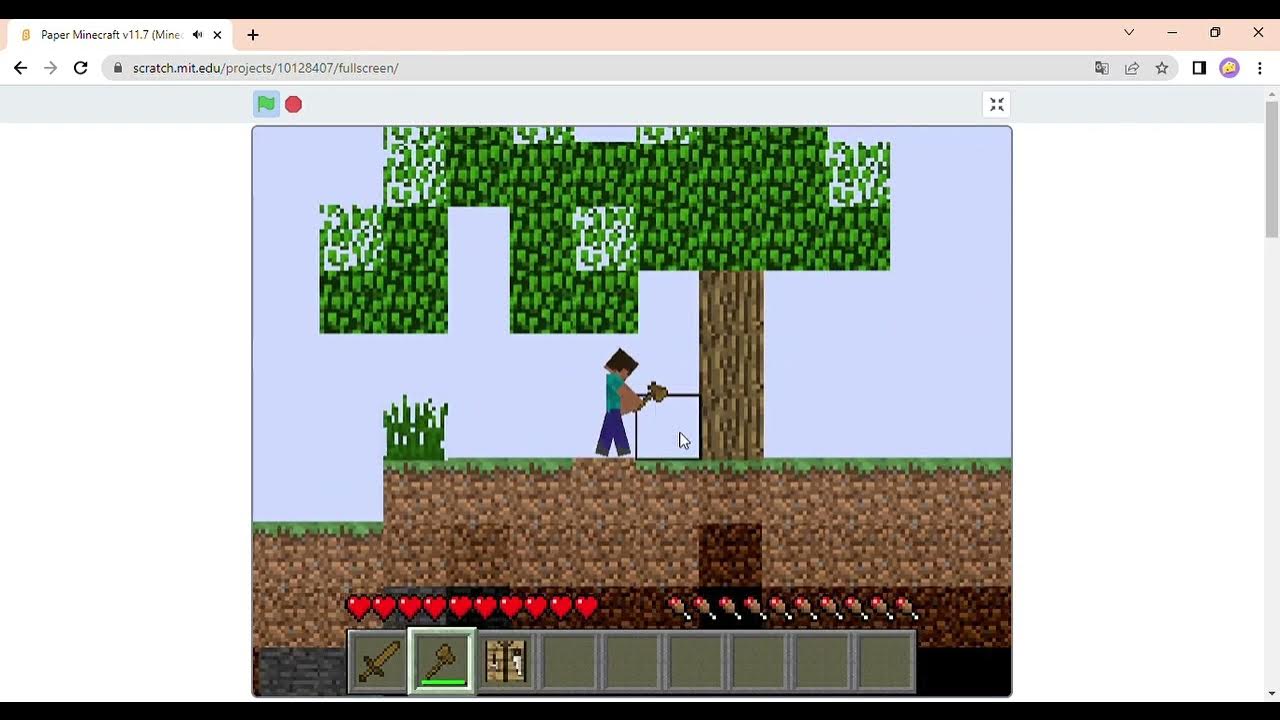Click the red stop button
Image resolution: width=1280 pixels, height=720 pixels.
point(293,104)
